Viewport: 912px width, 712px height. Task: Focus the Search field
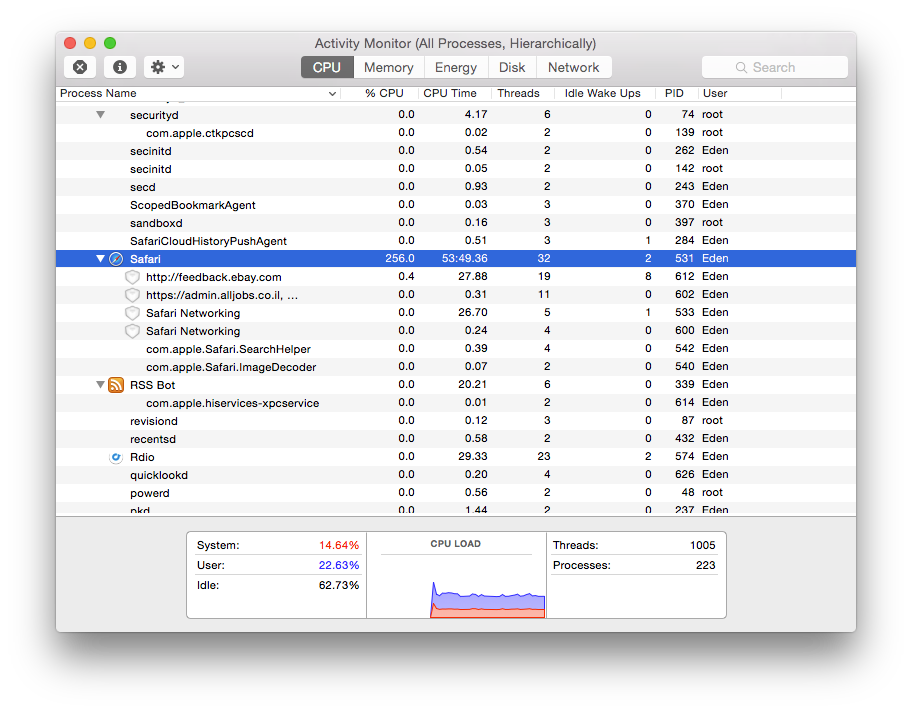(x=775, y=67)
